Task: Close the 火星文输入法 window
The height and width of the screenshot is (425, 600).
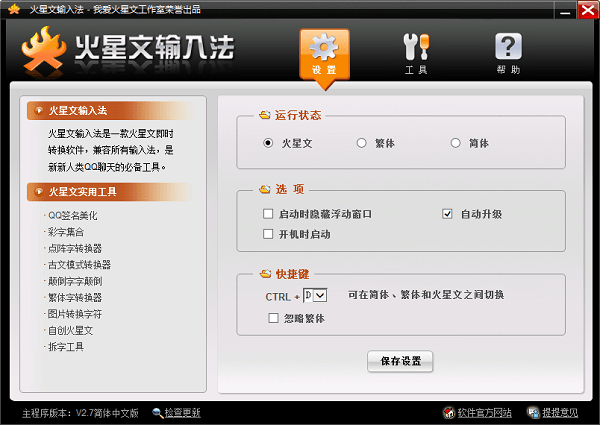Action: tap(587, 9)
